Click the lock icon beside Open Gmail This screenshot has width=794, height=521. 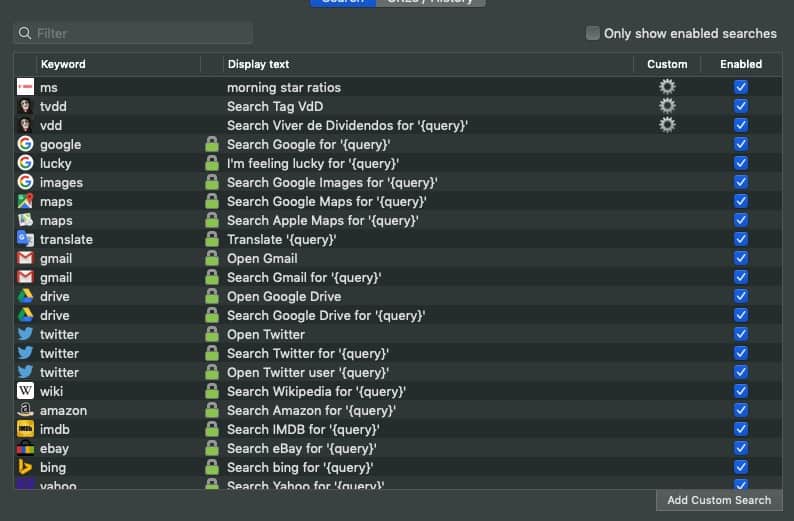[x=211, y=258]
